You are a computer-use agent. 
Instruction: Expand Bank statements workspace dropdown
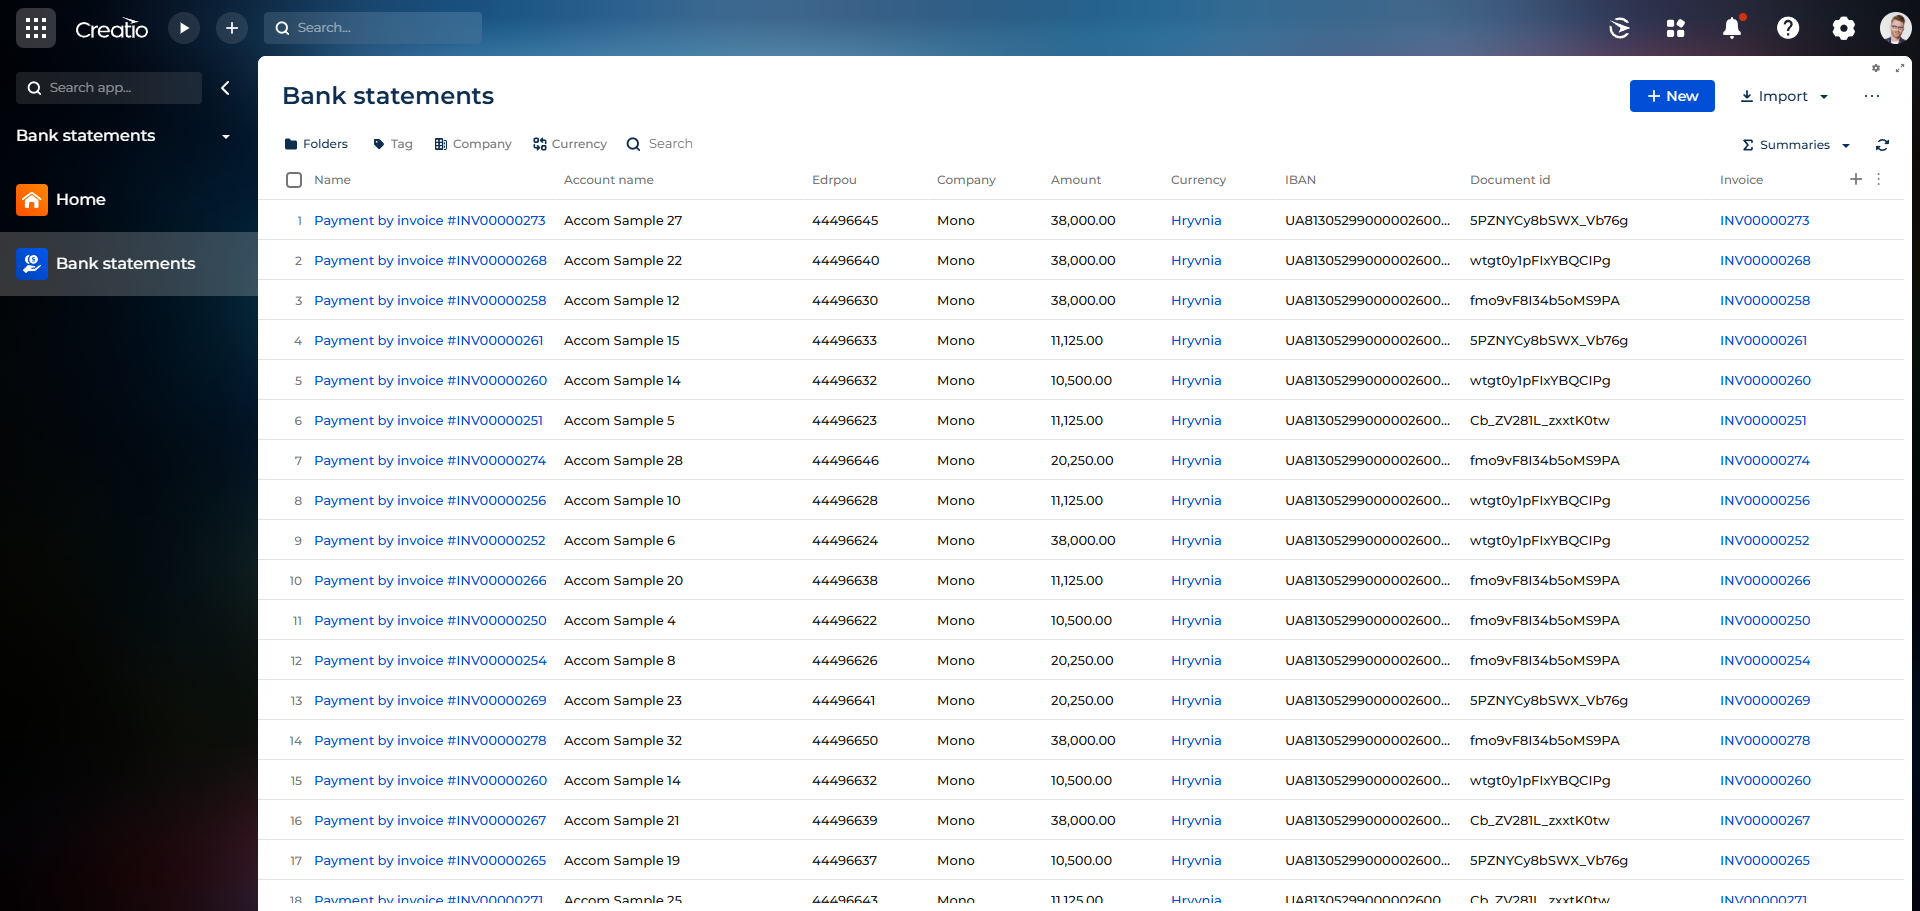tap(225, 136)
